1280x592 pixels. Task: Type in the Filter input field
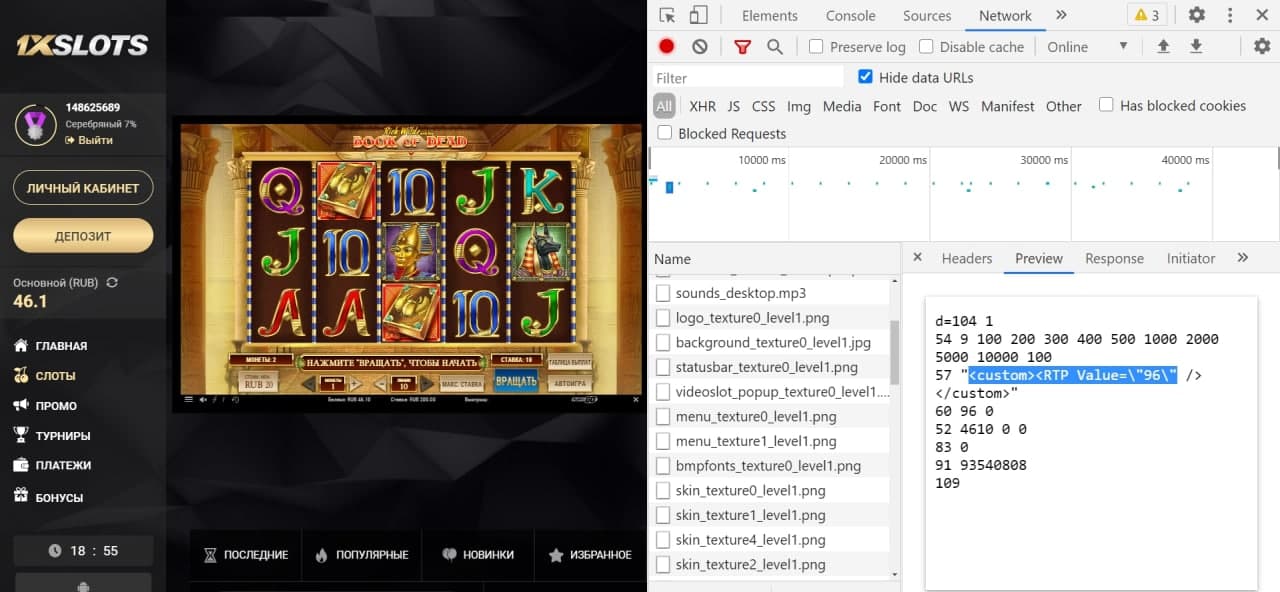[748, 78]
